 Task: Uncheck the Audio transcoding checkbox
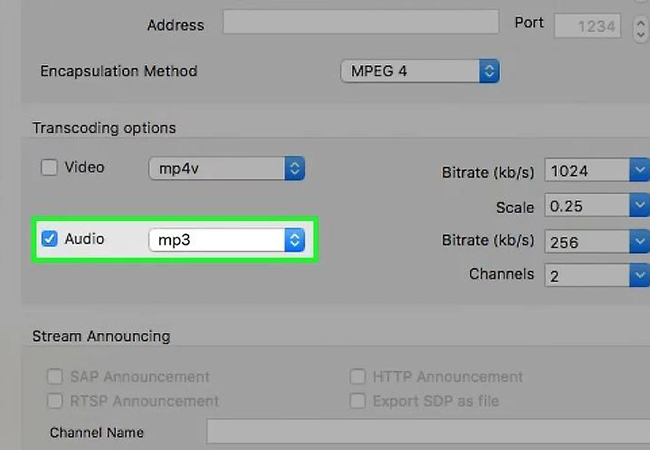click(49, 239)
